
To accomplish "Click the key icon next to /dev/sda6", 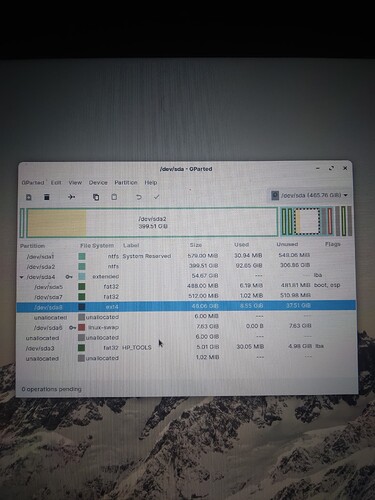I will click(x=72, y=328).
